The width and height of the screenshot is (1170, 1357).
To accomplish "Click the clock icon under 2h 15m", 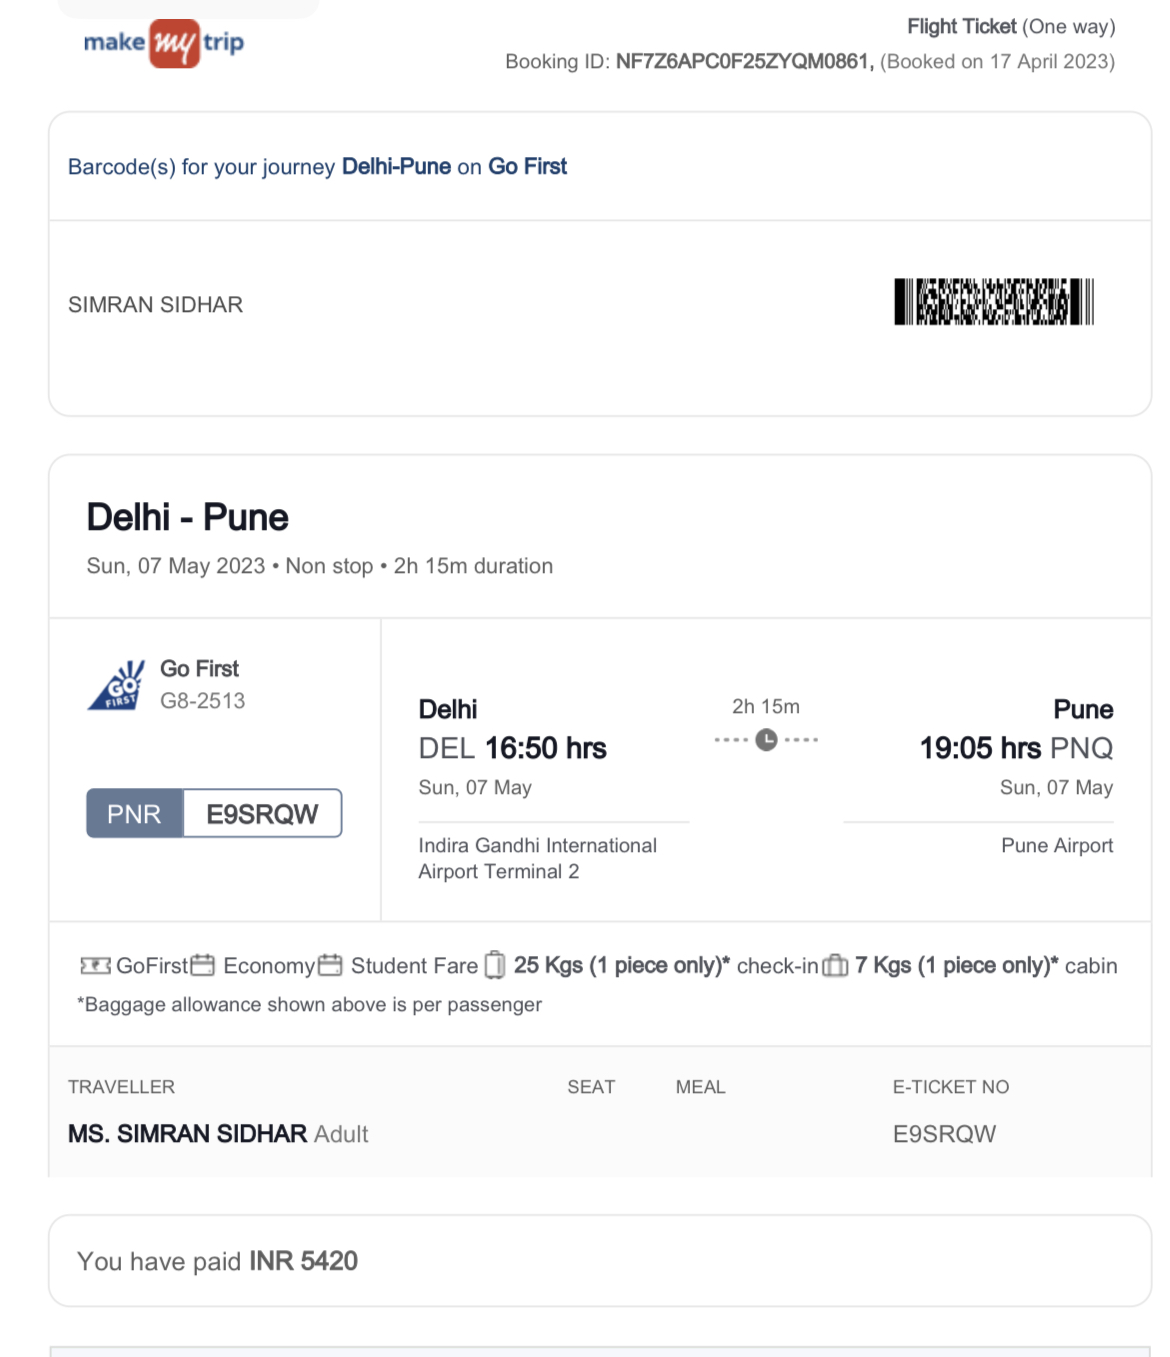I will point(766,740).
